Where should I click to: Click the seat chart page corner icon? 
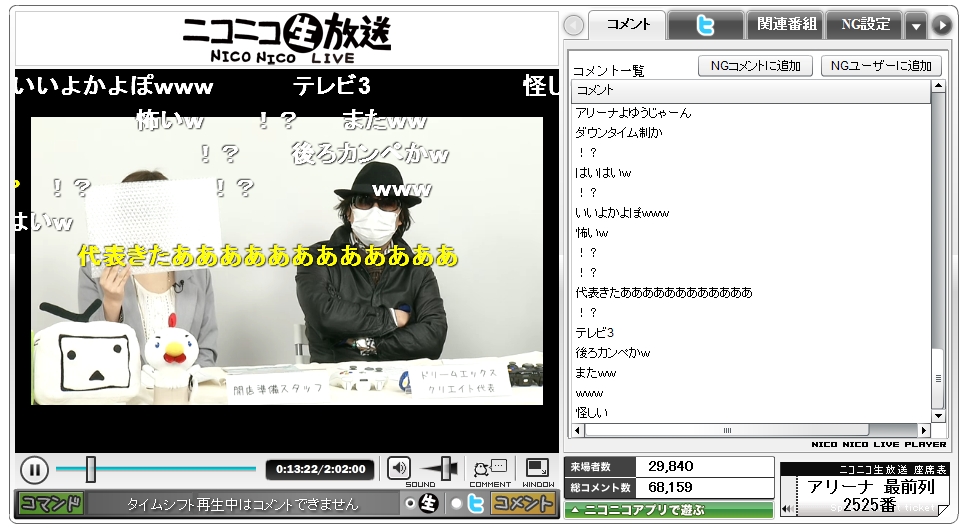pos(943,510)
